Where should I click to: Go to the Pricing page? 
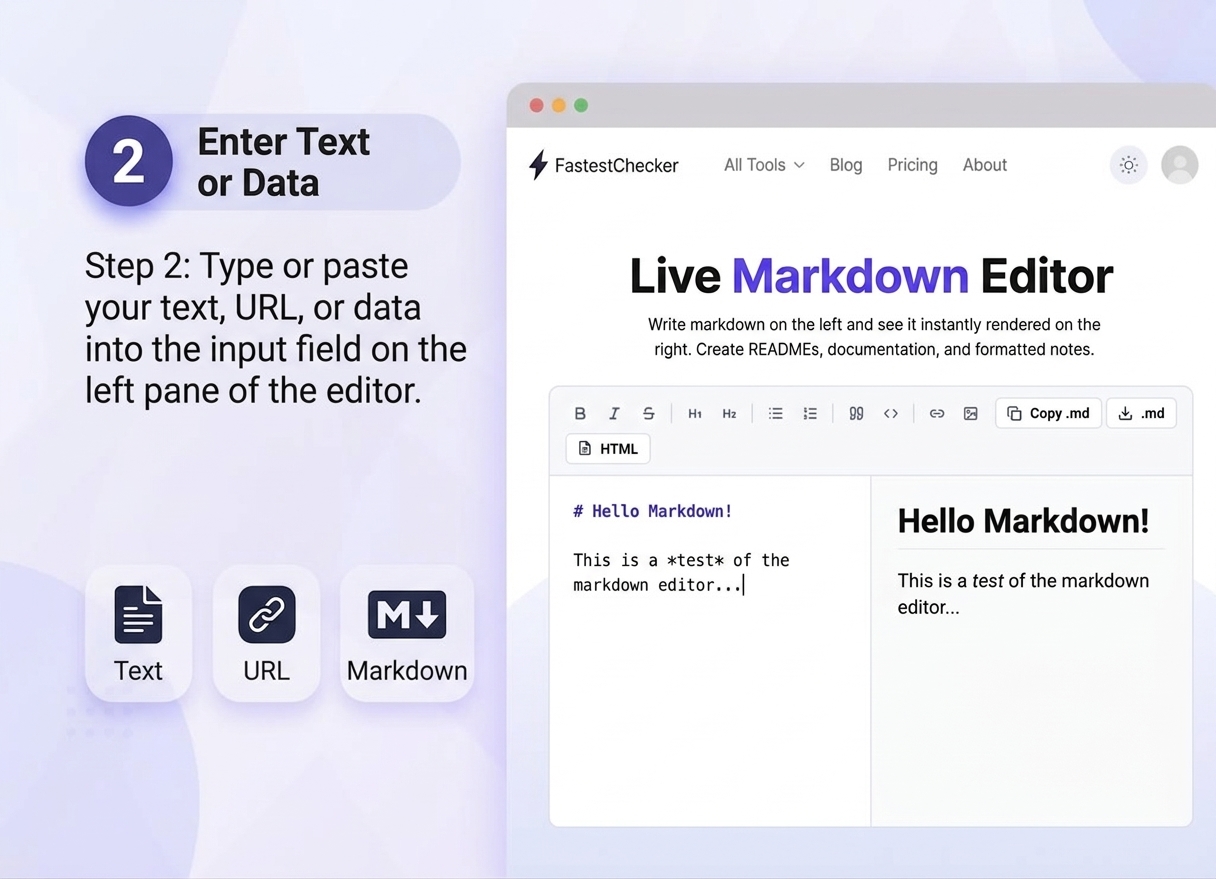click(x=913, y=165)
